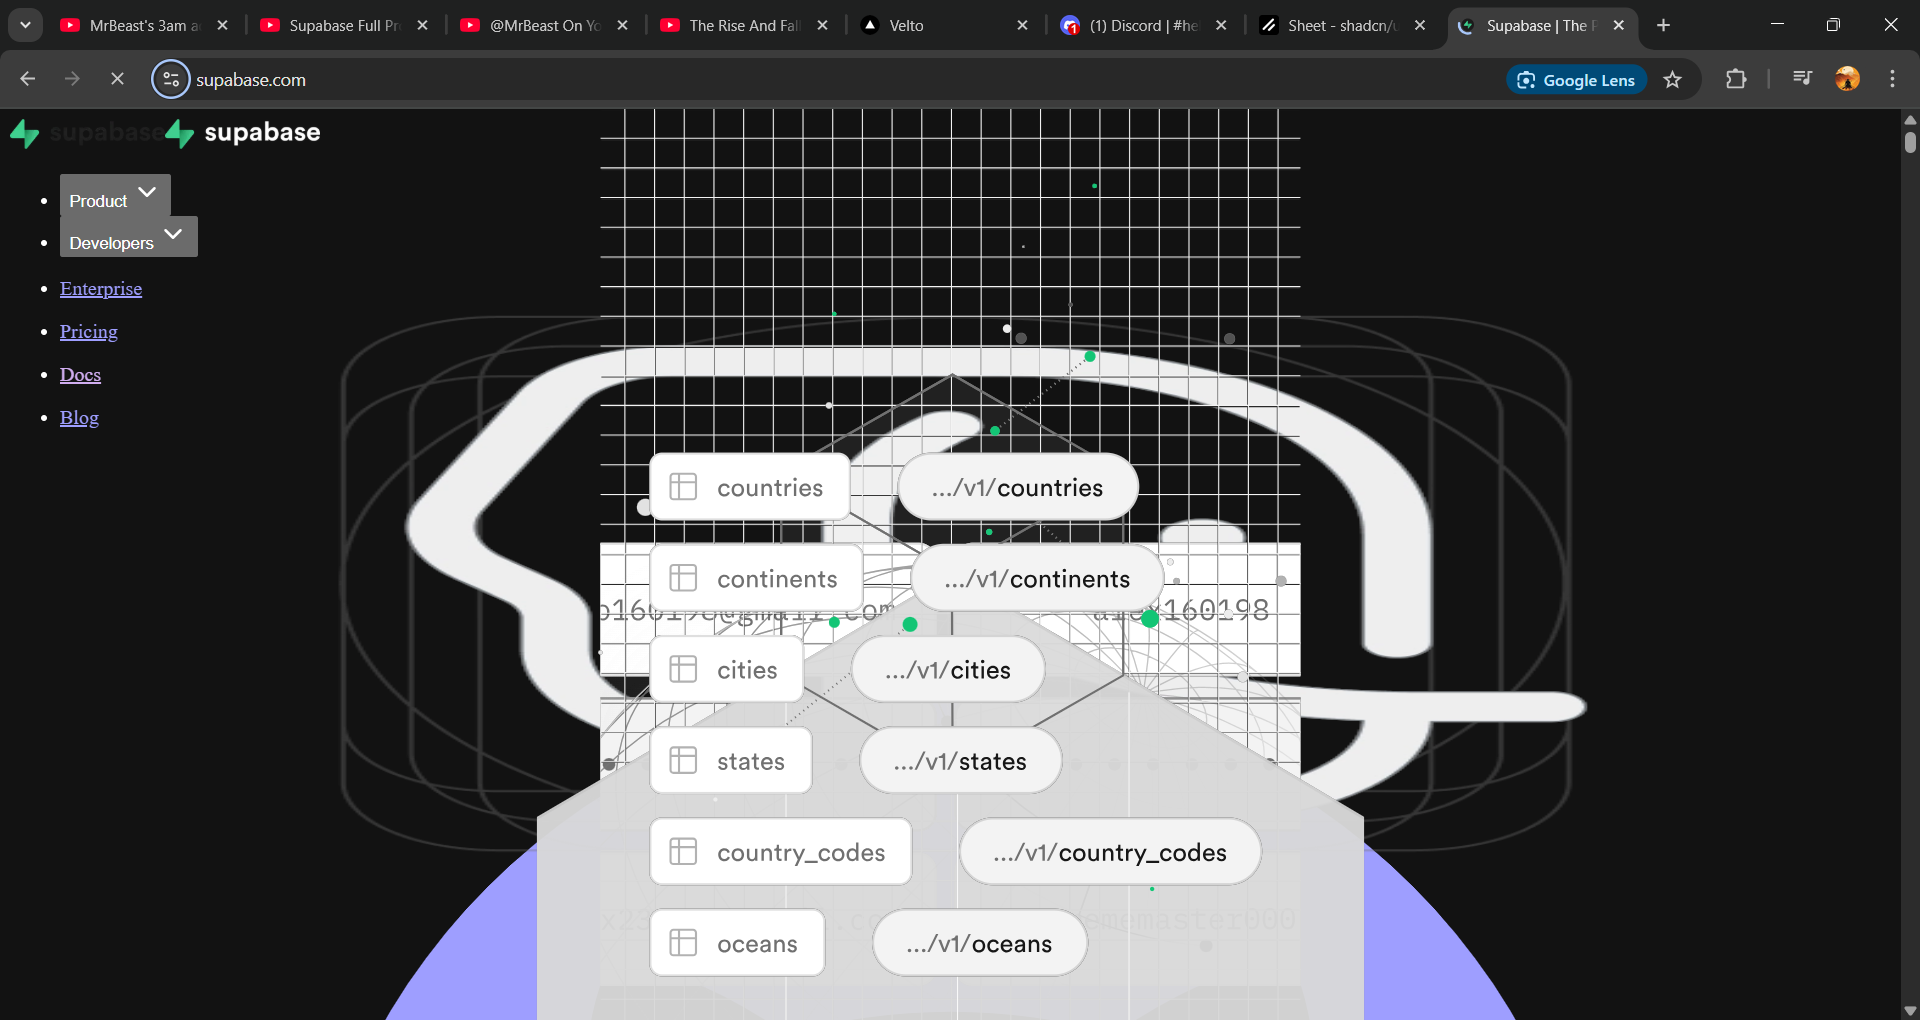
Task: Stop loading with the X in toolbar
Action: 117,79
